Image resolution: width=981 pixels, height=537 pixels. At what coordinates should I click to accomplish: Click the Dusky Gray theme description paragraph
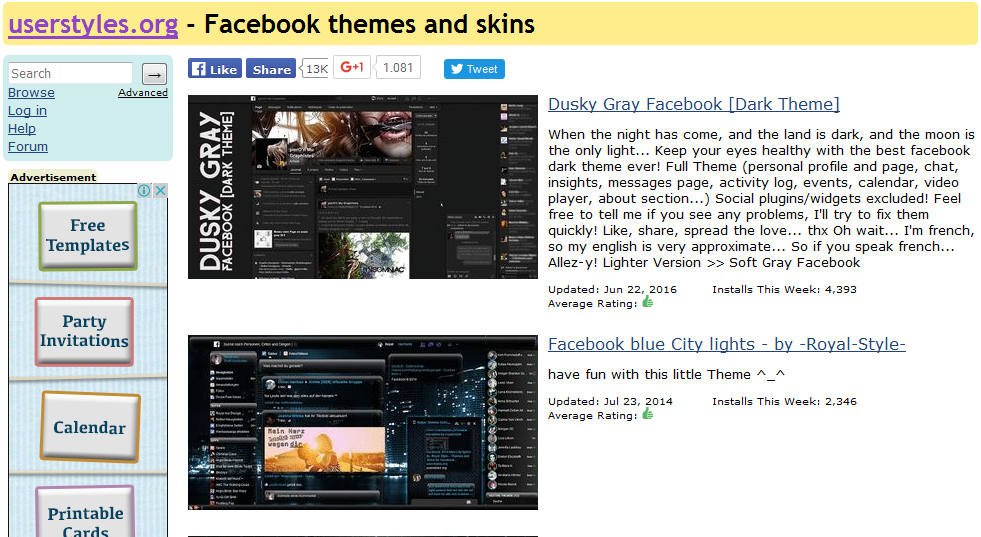point(761,198)
